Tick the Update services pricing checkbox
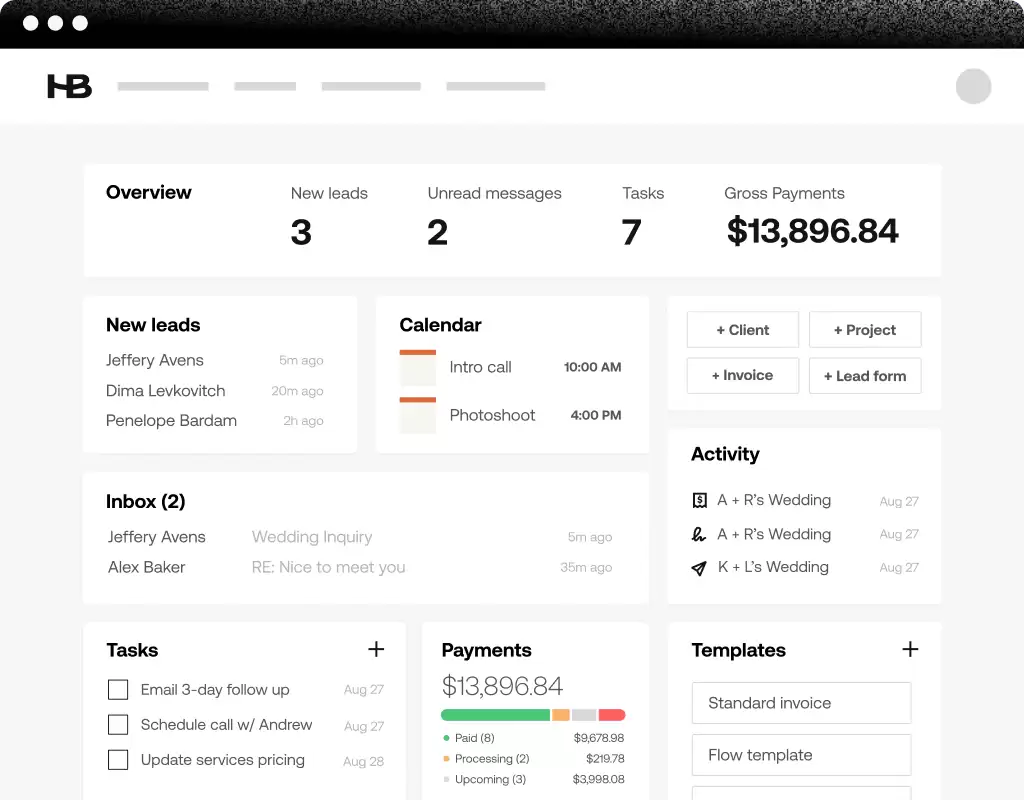Screen dimensions: 1024x800 click(x=118, y=760)
